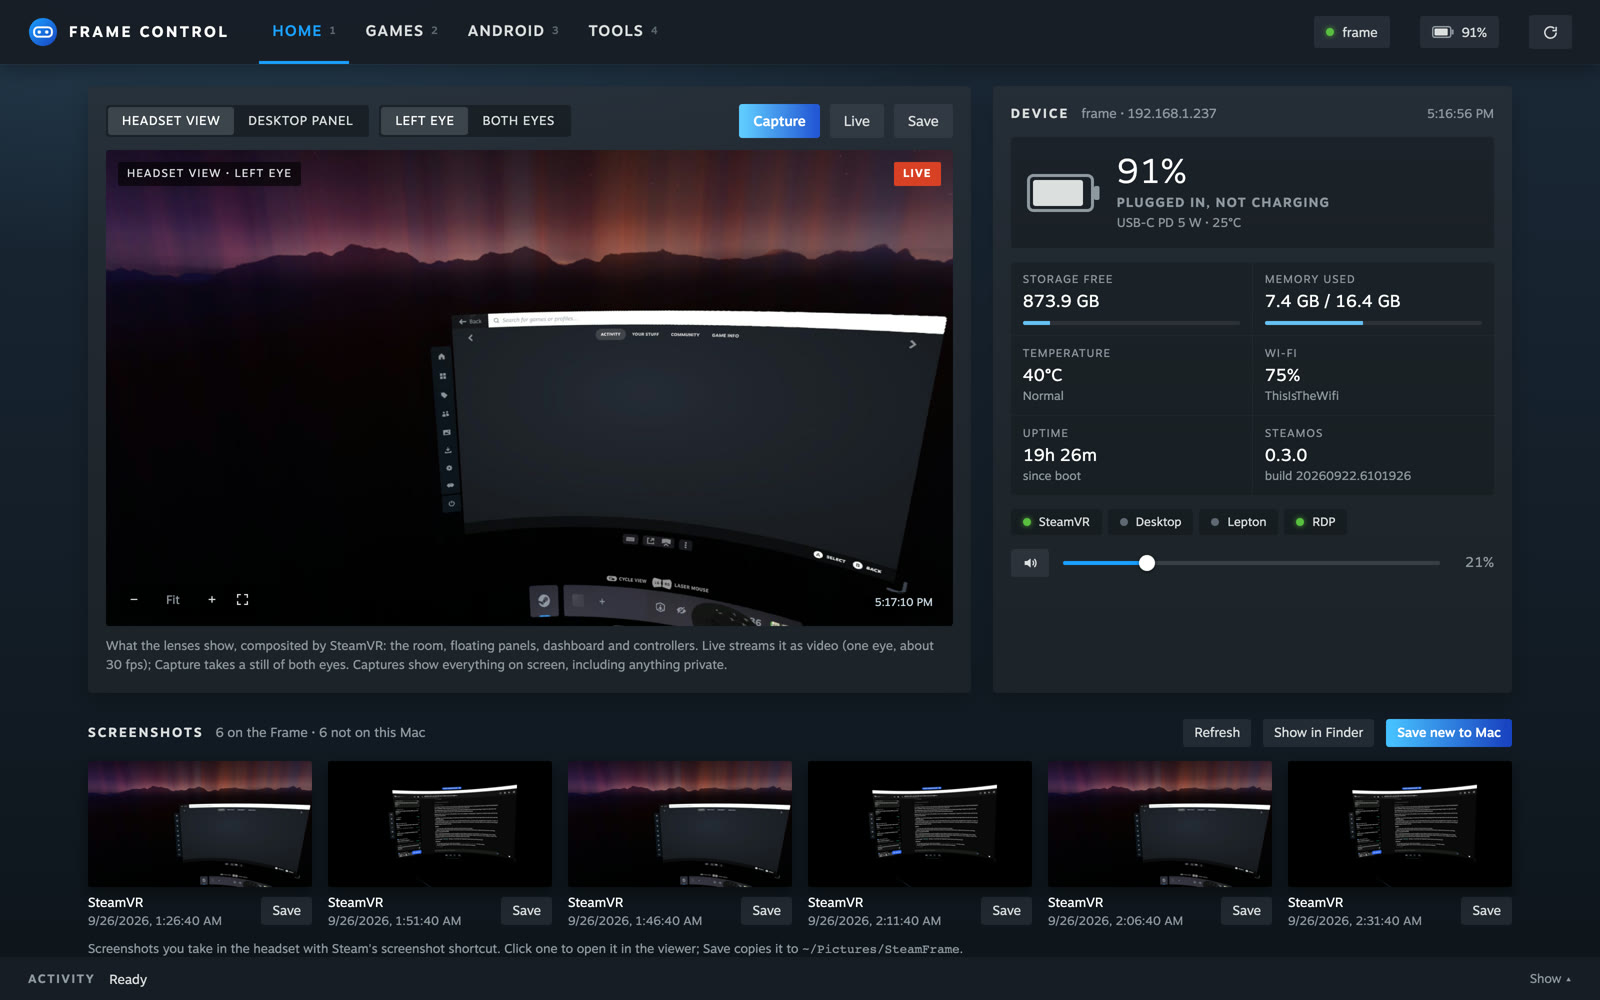Image resolution: width=1600 pixels, height=1000 pixels.
Task: Click Show in Finder button
Action: tap(1318, 733)
